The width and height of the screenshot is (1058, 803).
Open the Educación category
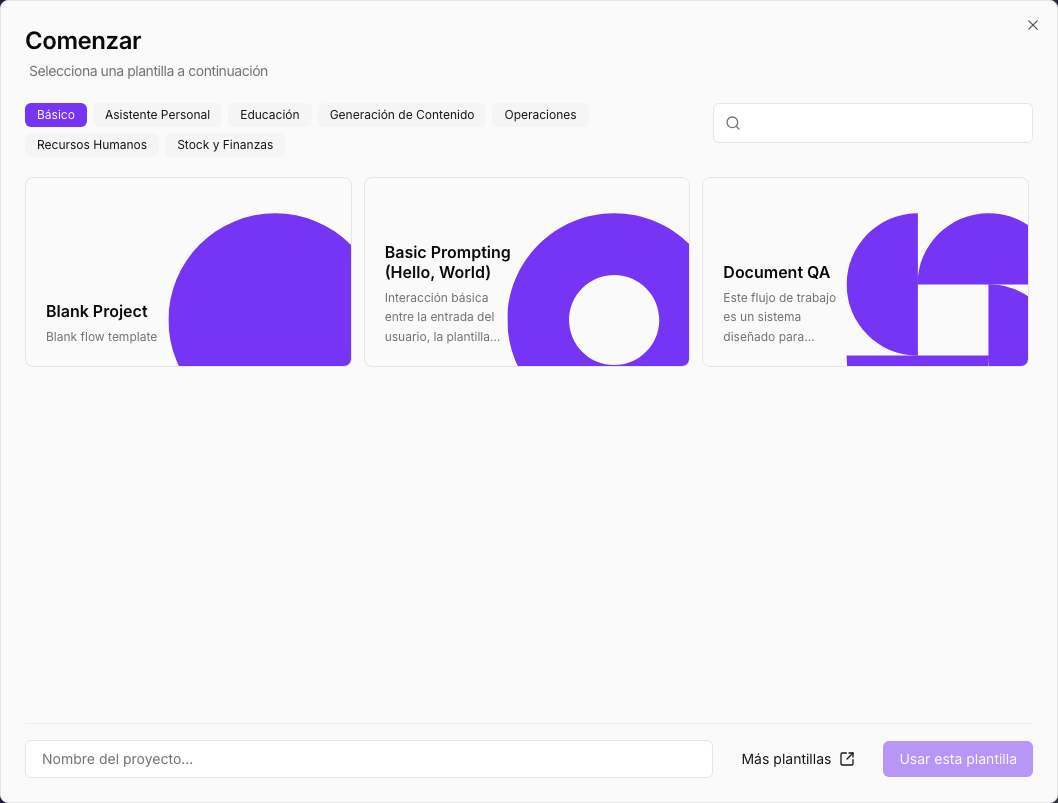[x=270, y=115]
